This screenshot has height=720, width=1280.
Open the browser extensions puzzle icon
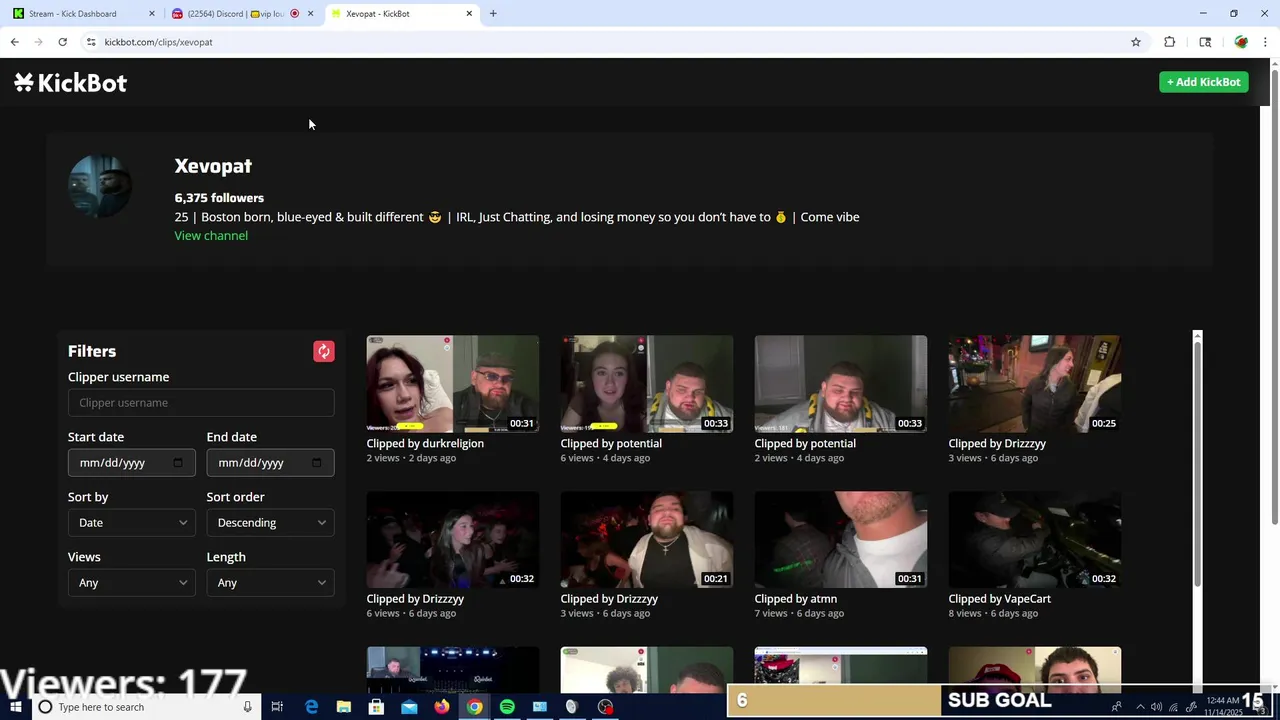[x=1169, y=42]
